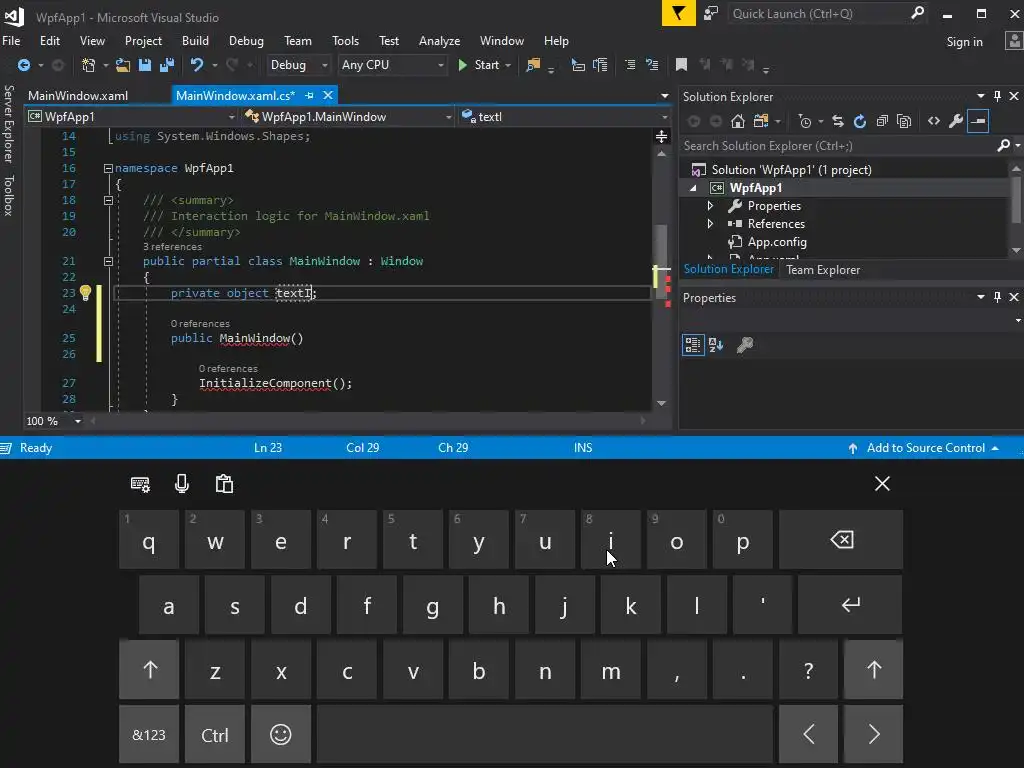Open the Build menu

coord(195,40)
